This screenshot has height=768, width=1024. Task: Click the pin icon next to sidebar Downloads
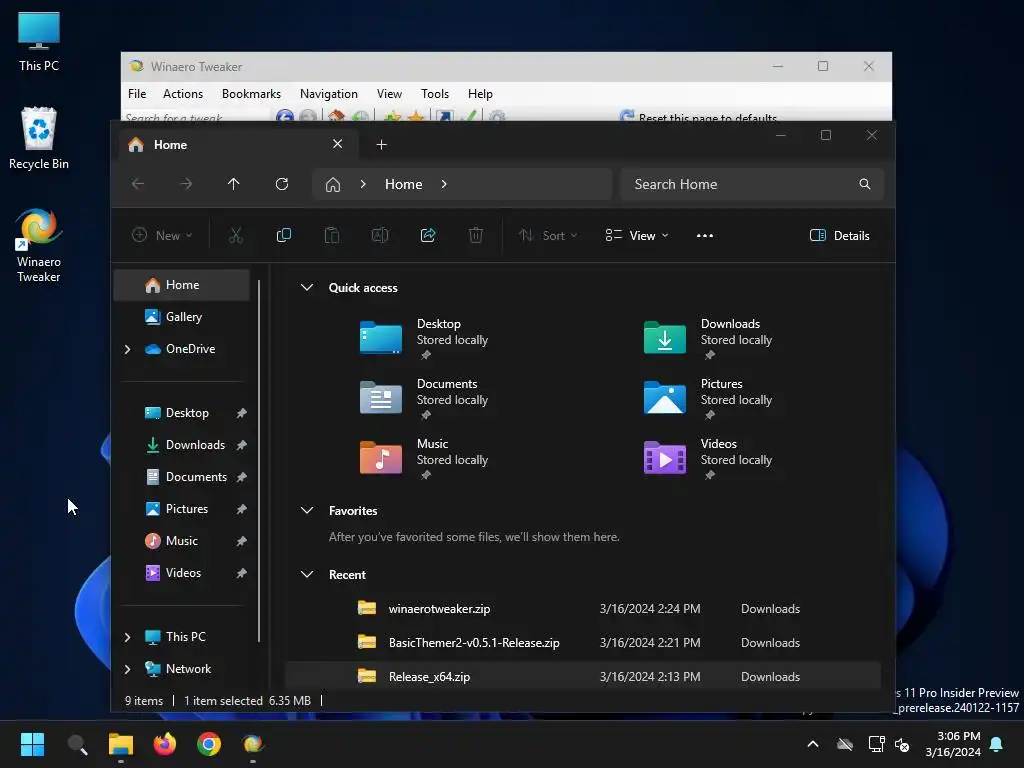pyautogui.click(x=242, y=445)
